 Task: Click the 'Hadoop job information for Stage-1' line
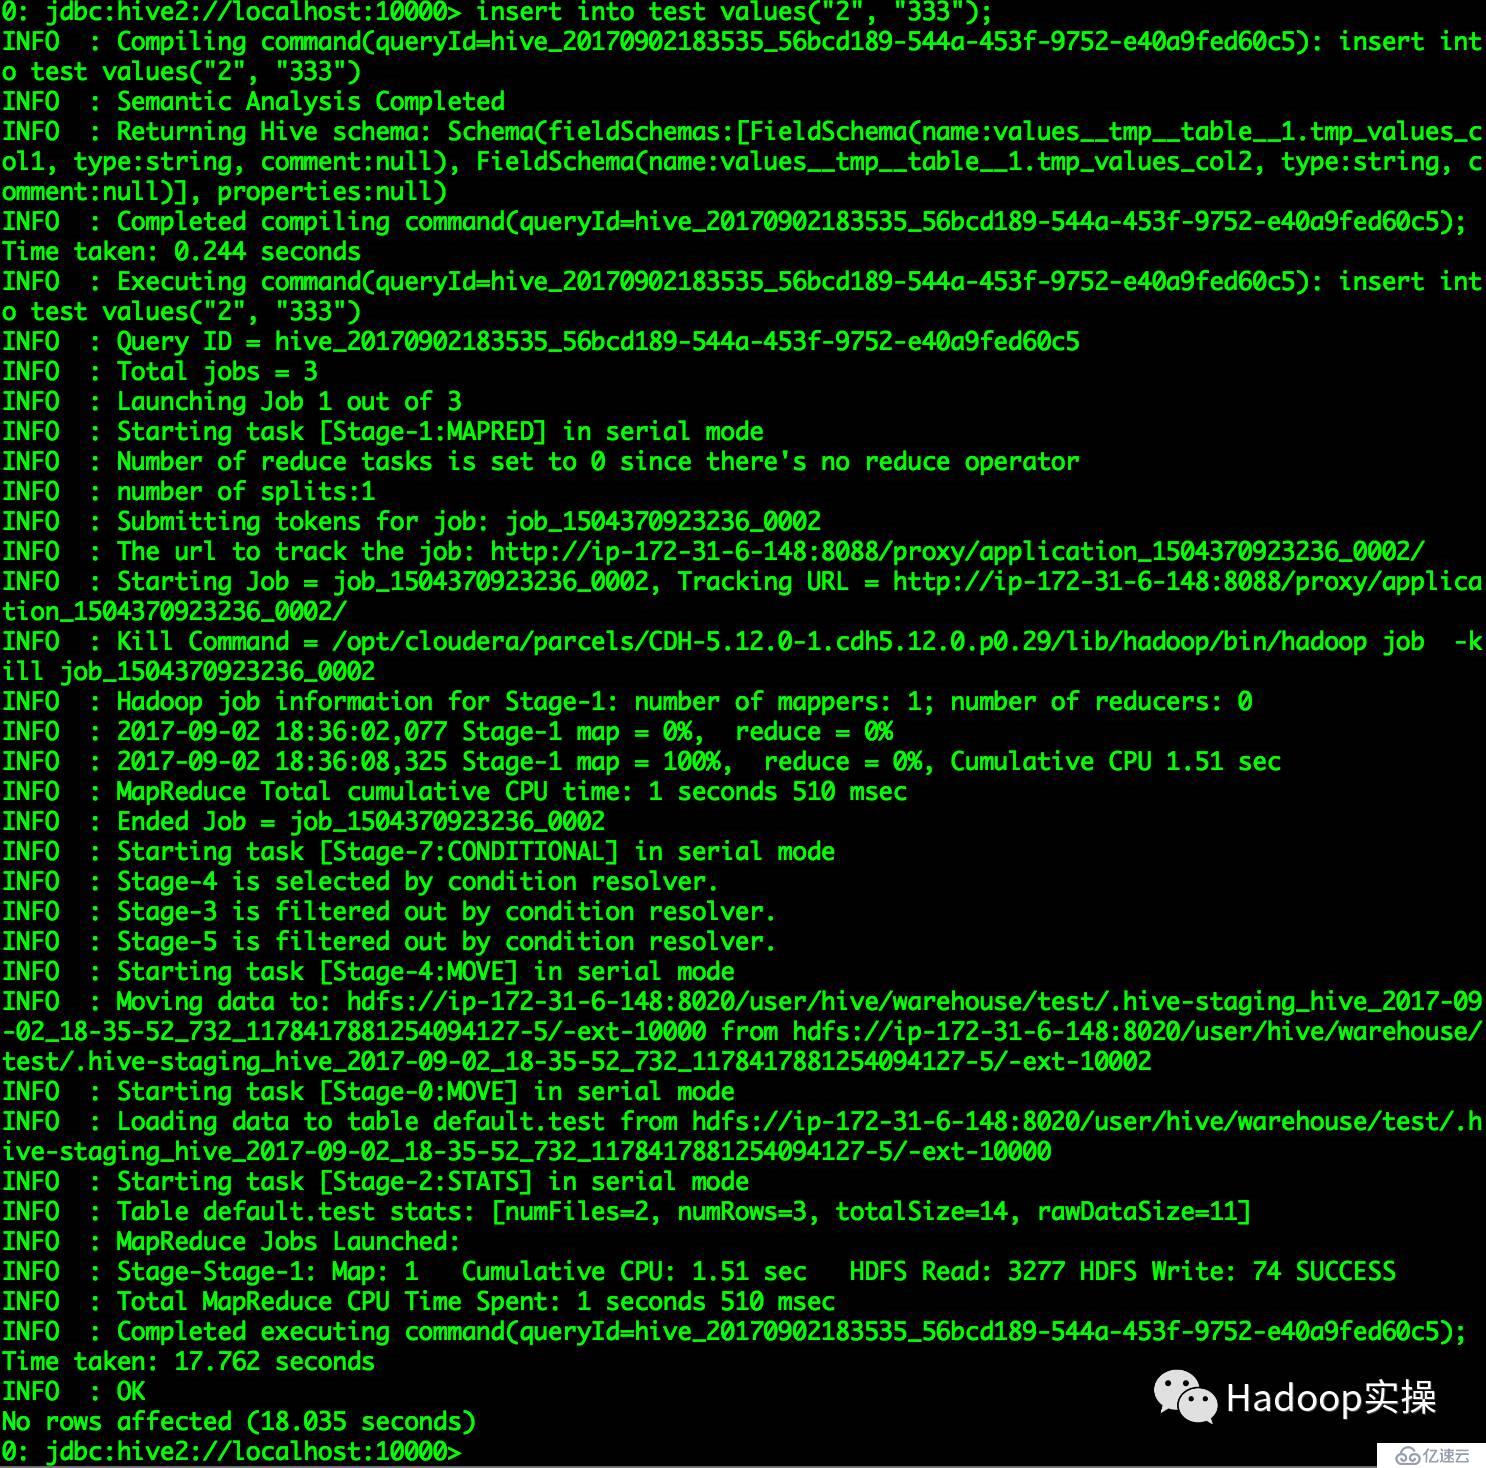pyautogui.click(x=627, y=701)
